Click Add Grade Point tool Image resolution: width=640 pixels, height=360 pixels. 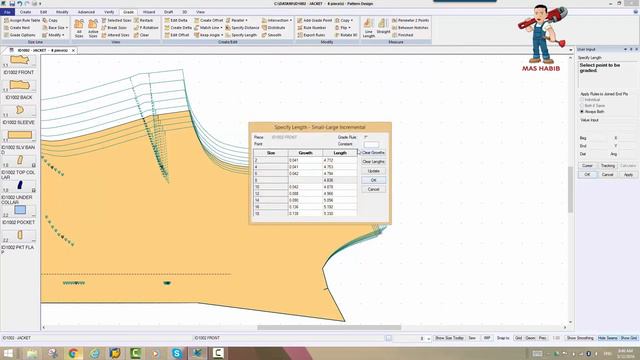pyautogui.click(x=315, y=20)
